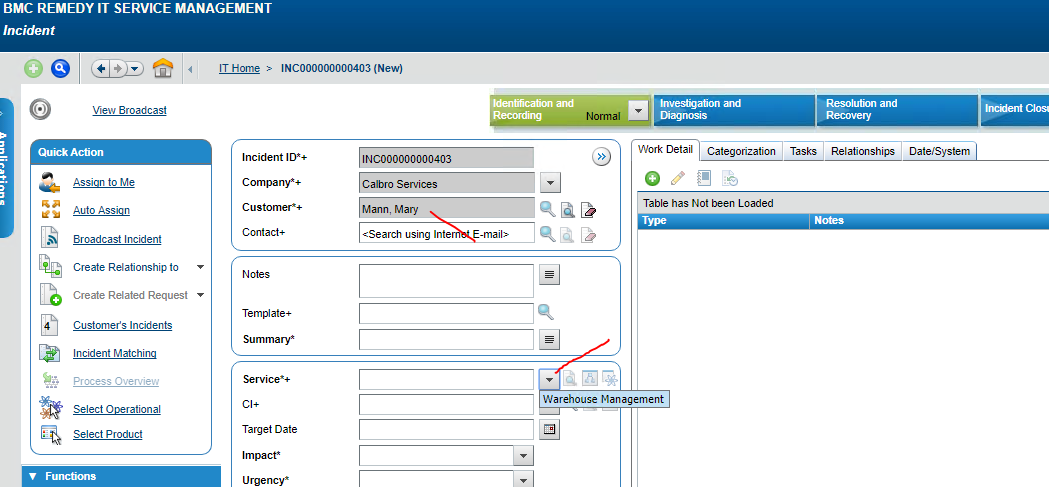Select the Investigation and Diagnosis stage
The height and width of the screenshot is (487, 1049).
733,110
